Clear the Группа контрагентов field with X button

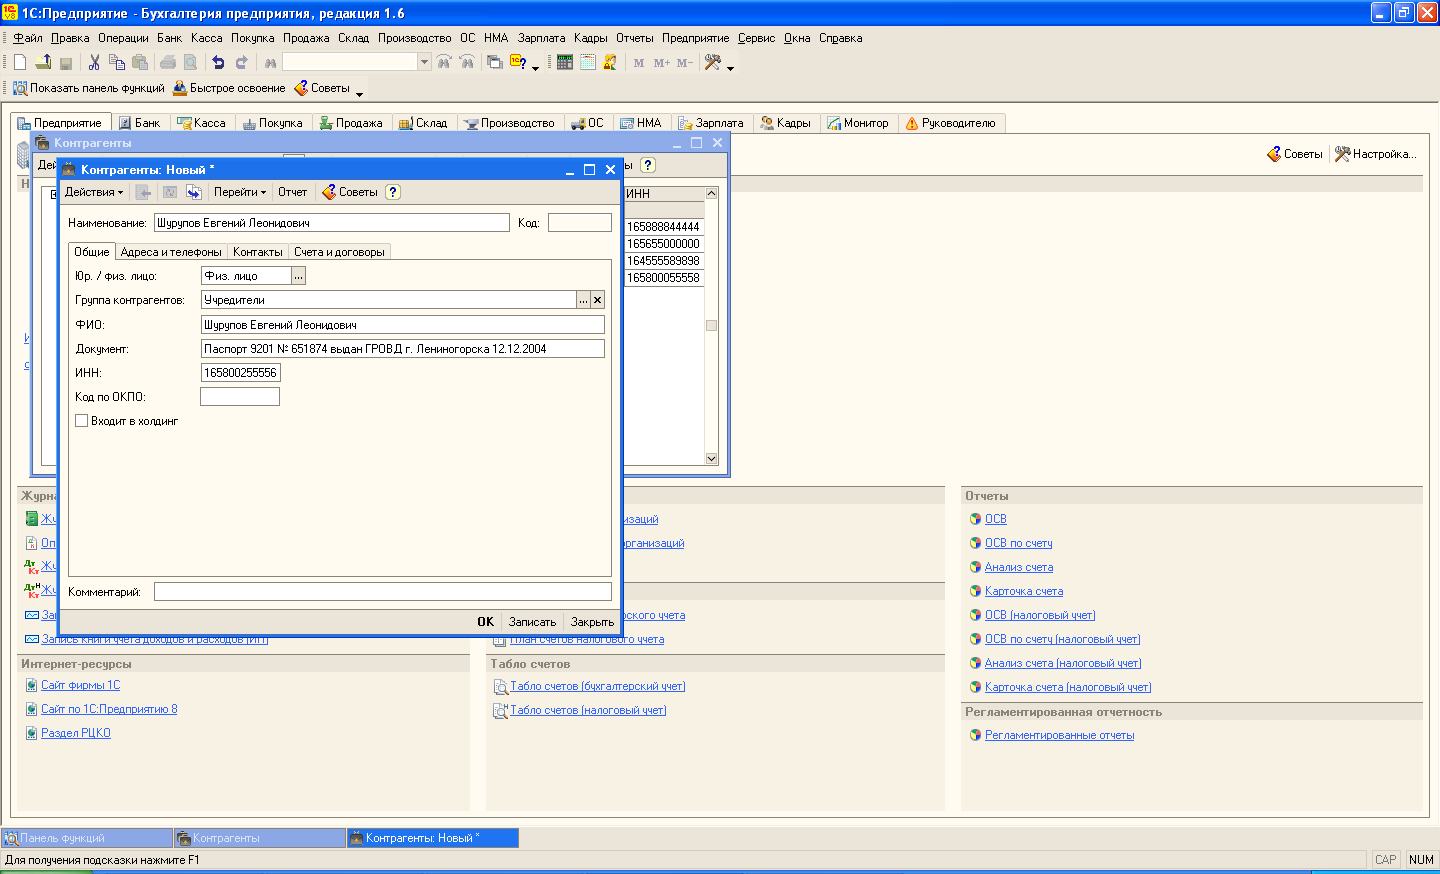pyautogui.click(x=598, y=300)
